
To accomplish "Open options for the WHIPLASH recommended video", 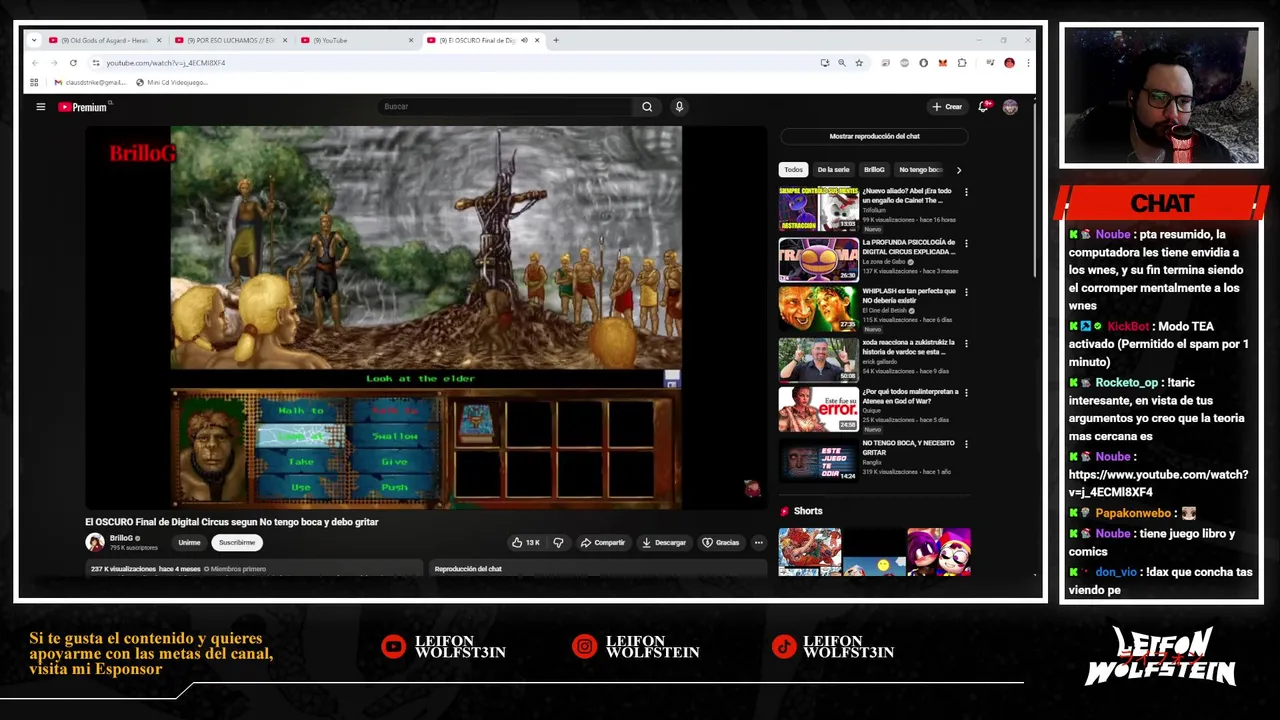I will pos(966,293).
